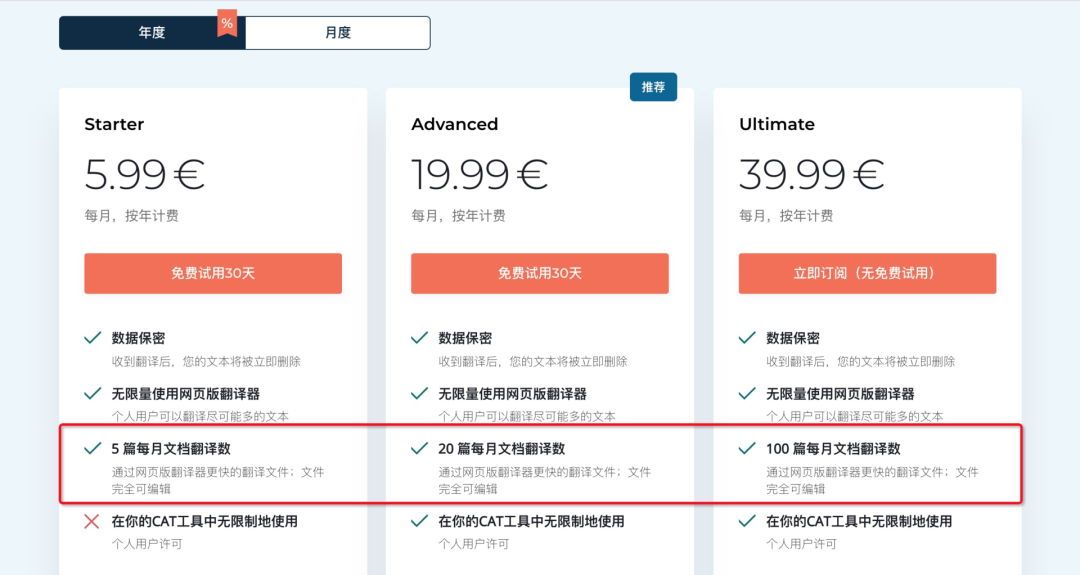Click checkmark next to Ultimate 无限量使用网页版翻译器
Screen dimensions: 1080x575
point(747,394)
